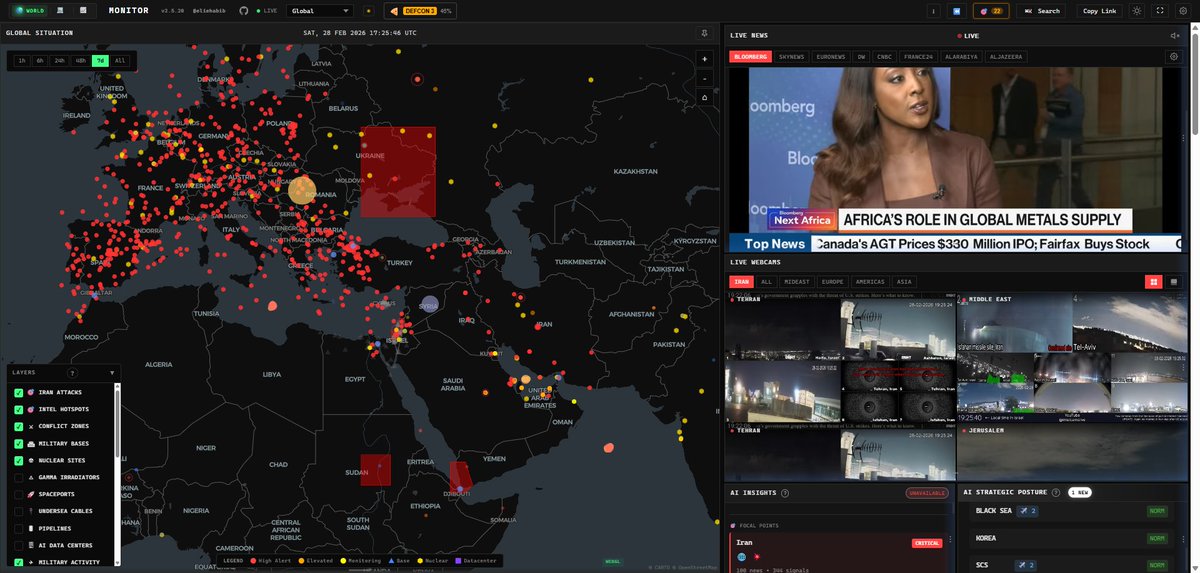Uncheck the Iran Attacks layer
The width and height of the screenshot is (1200, 573).
click(x=18, y=392)
